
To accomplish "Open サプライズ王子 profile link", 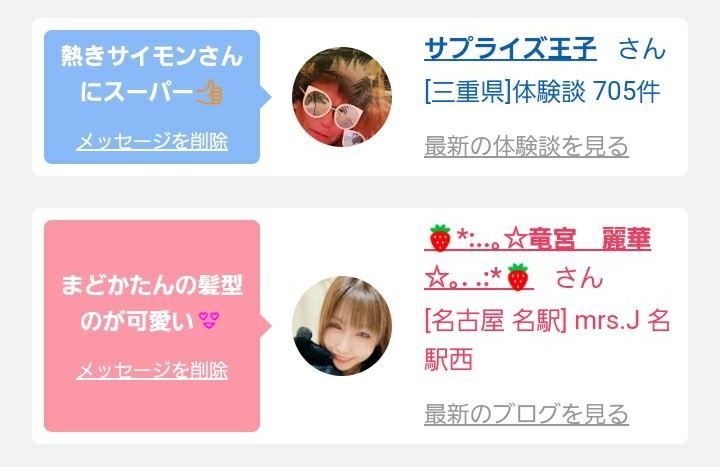I will coord(510,49).
